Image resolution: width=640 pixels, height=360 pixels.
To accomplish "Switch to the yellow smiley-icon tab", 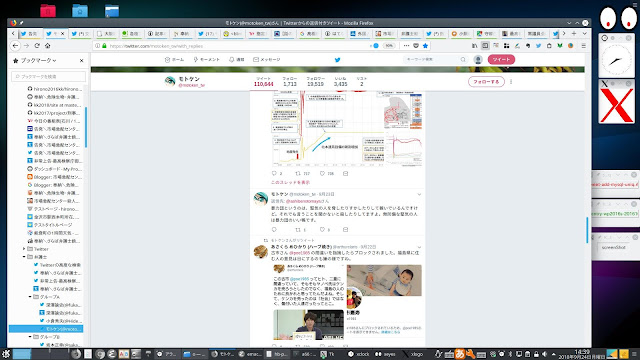I will 233,34.
